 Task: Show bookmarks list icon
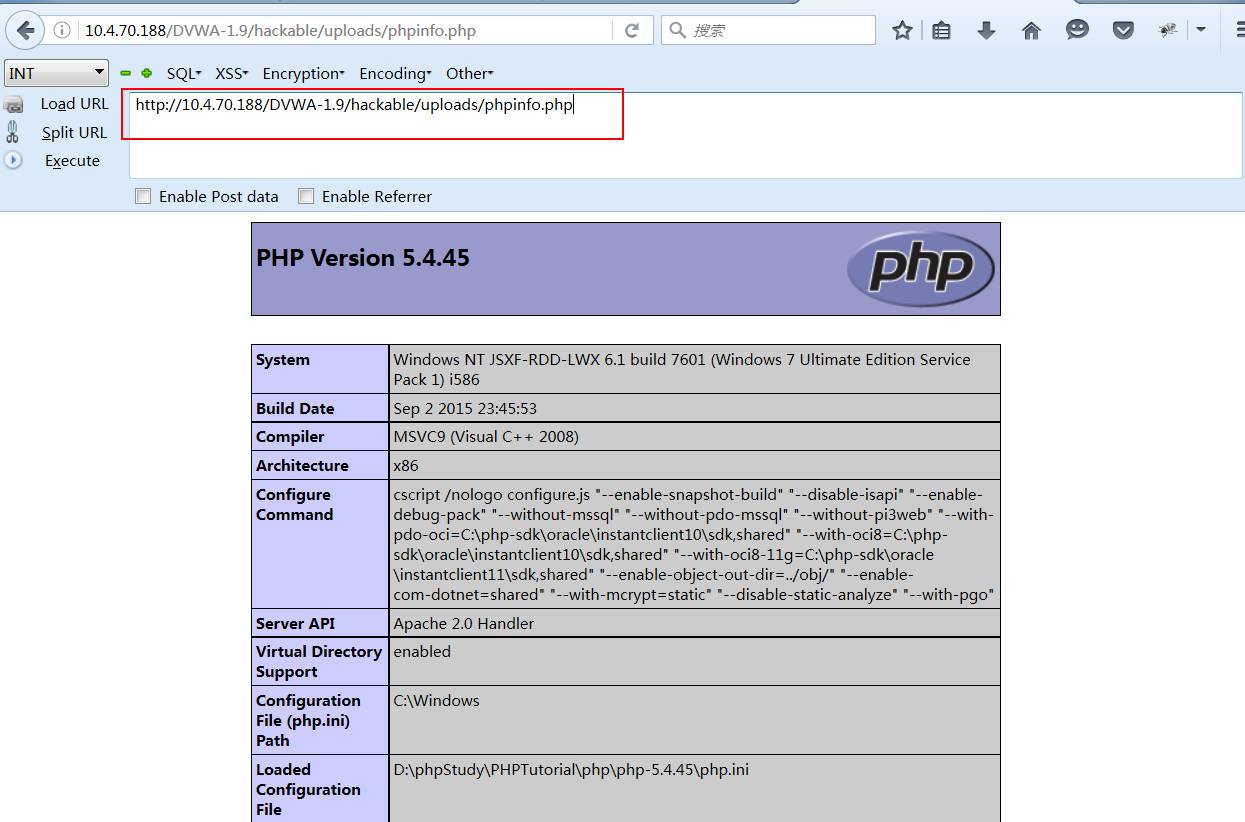(x=941, y=30)
